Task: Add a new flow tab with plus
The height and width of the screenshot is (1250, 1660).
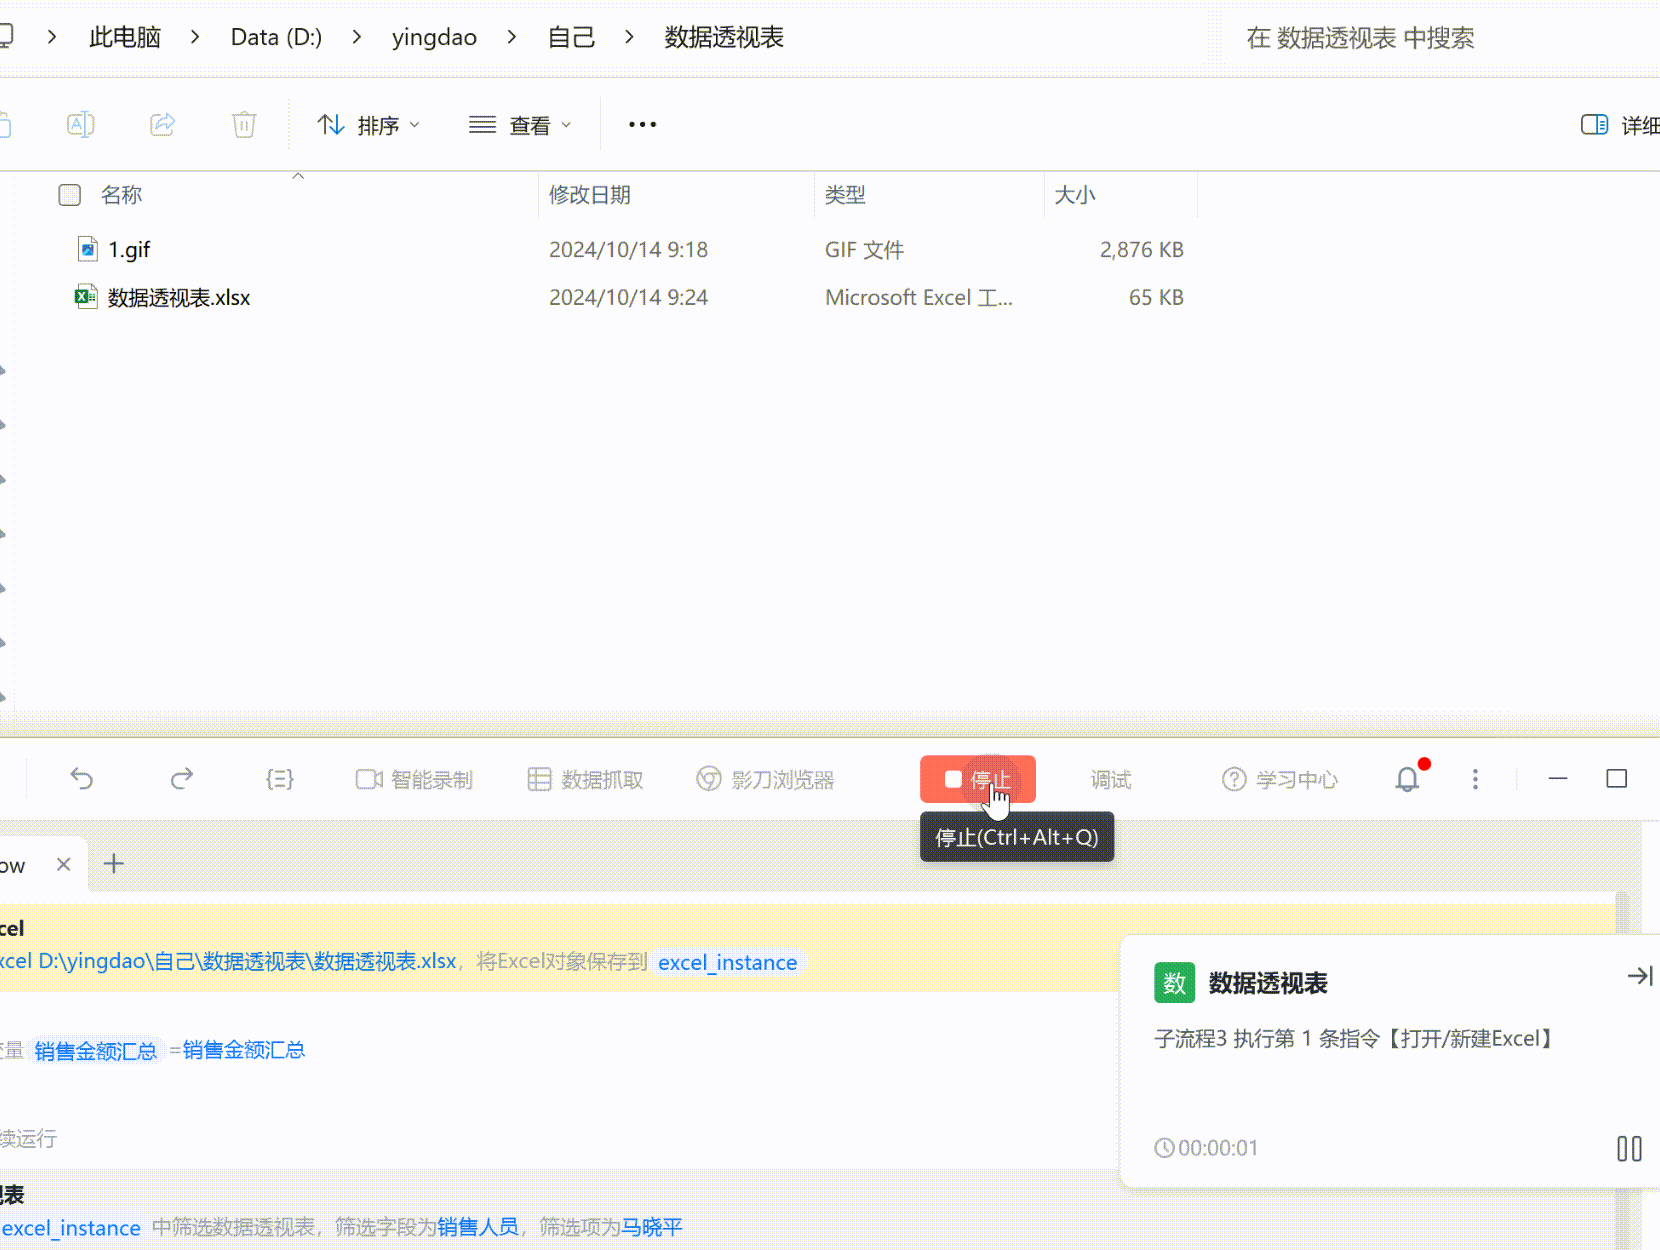Action: 114,864
